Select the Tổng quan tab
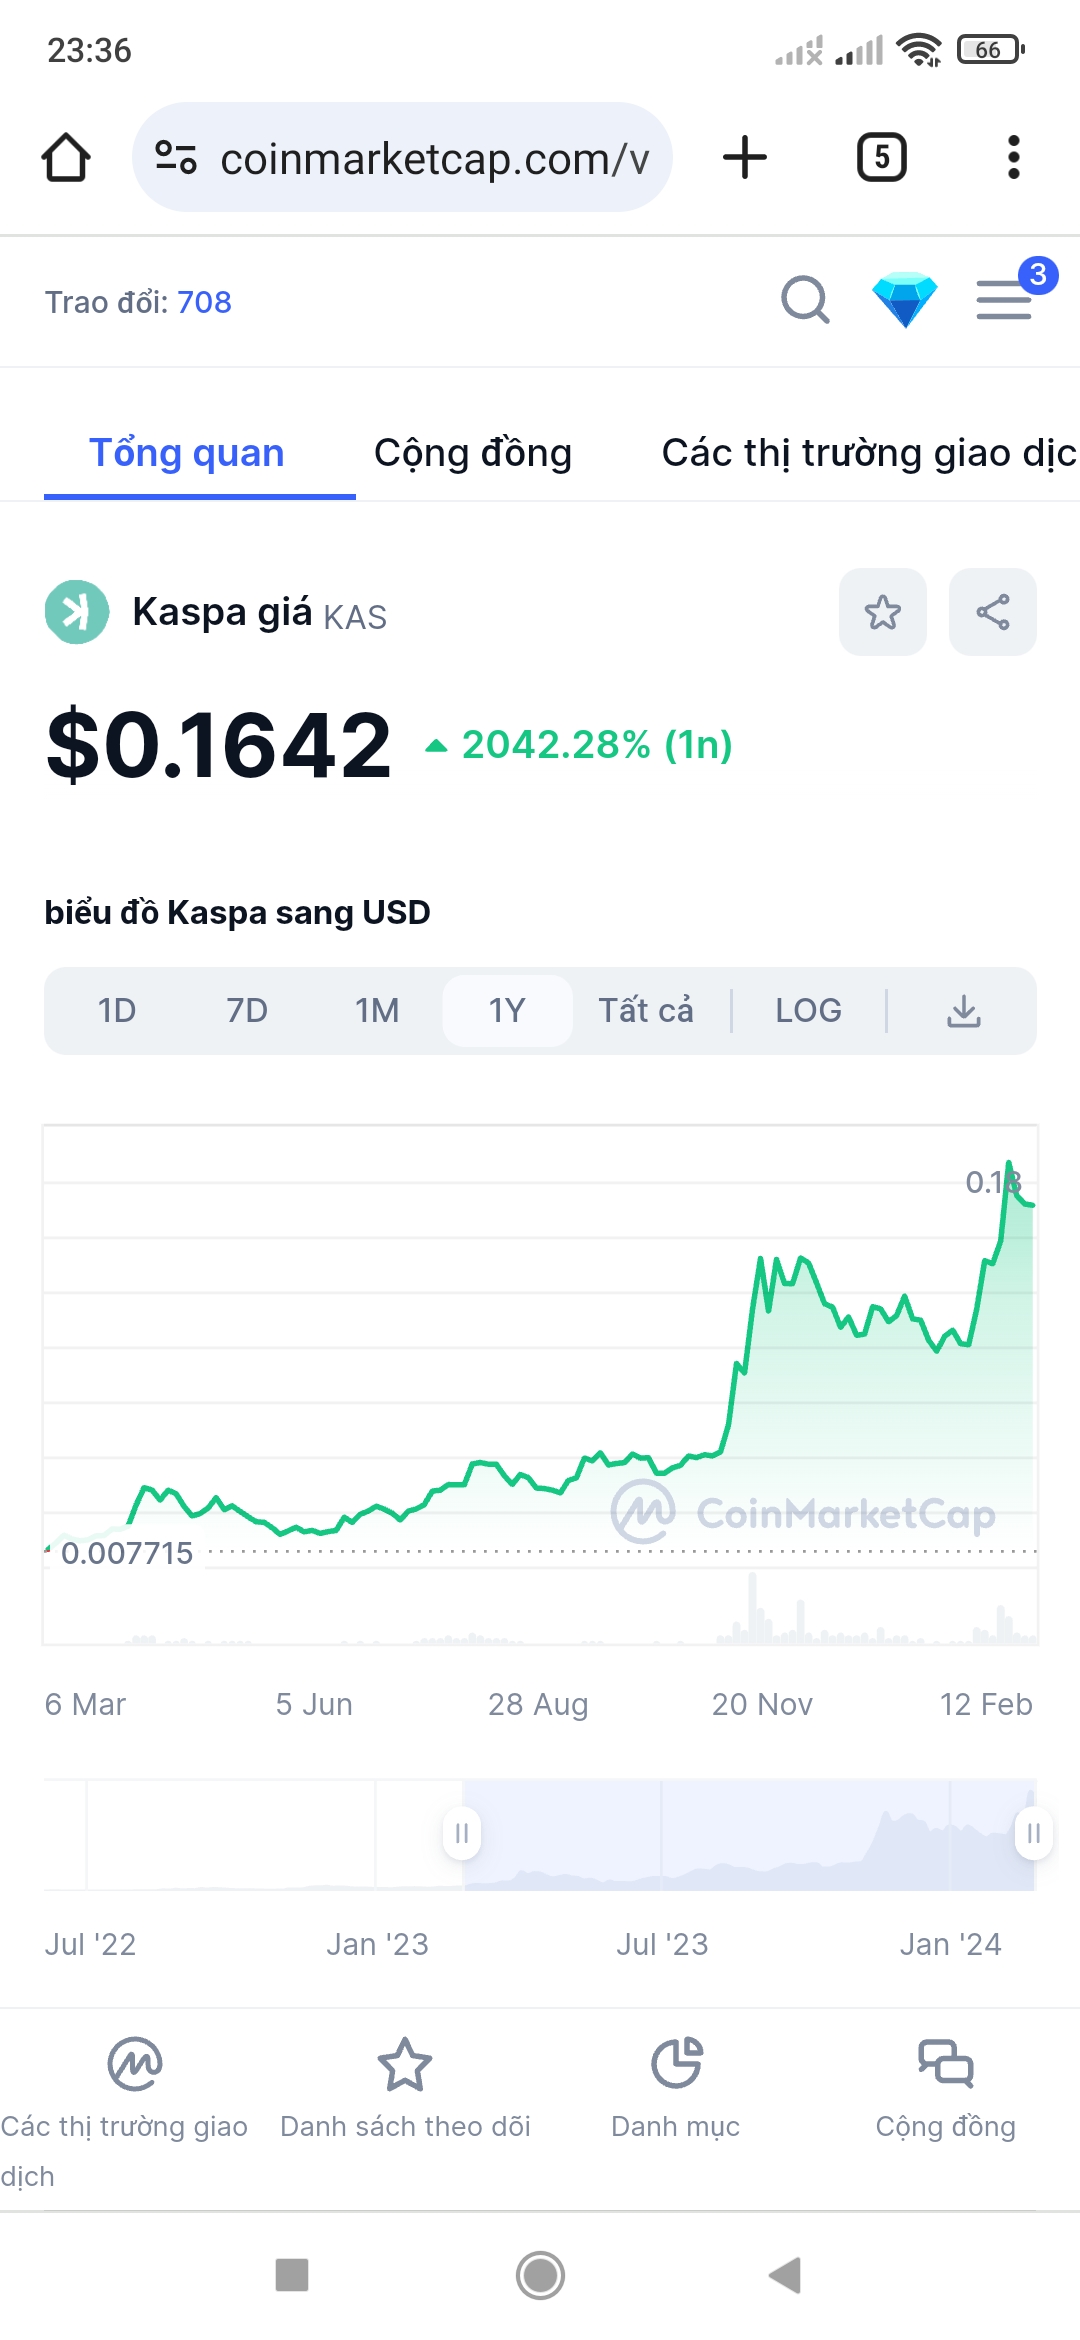 pyautogui.click(x=187, y=453)
